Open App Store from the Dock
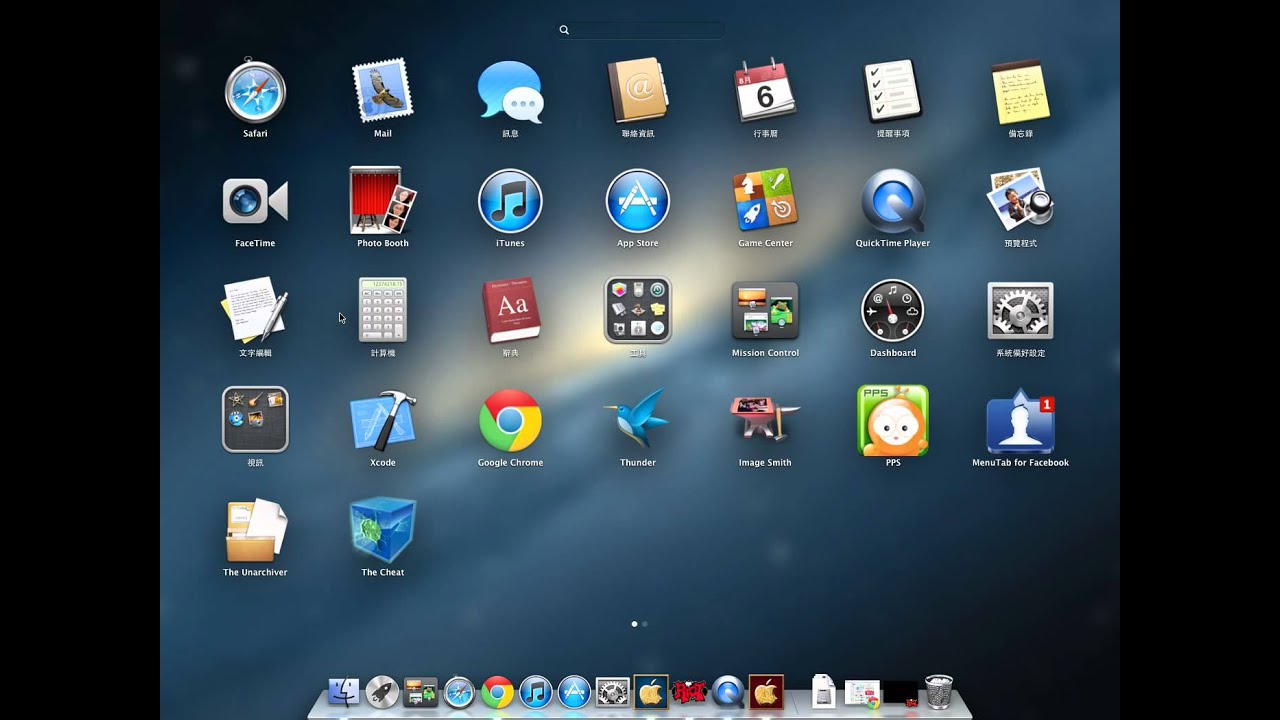The height and width of the screenshot is (720, 1280). 574,691
